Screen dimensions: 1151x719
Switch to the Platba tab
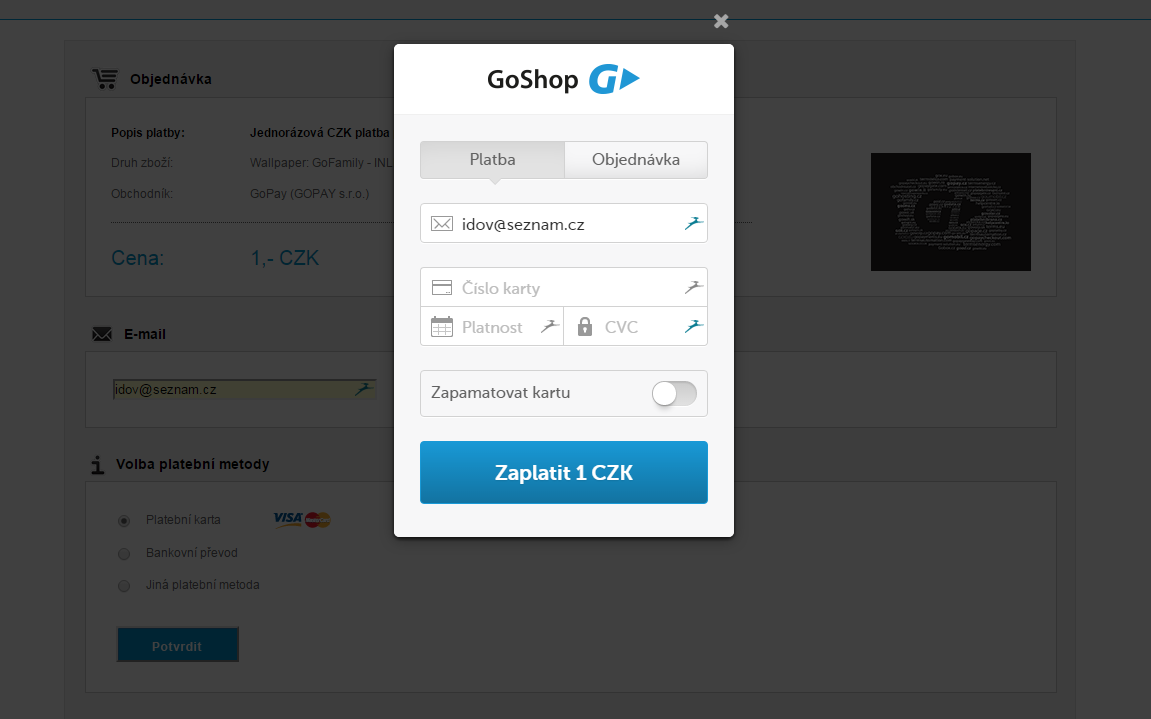click(x=493, y=159)
